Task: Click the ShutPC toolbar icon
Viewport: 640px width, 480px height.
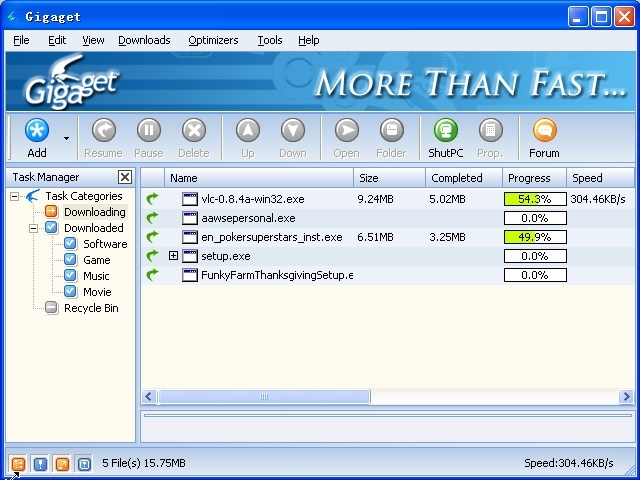Action: 446,131
